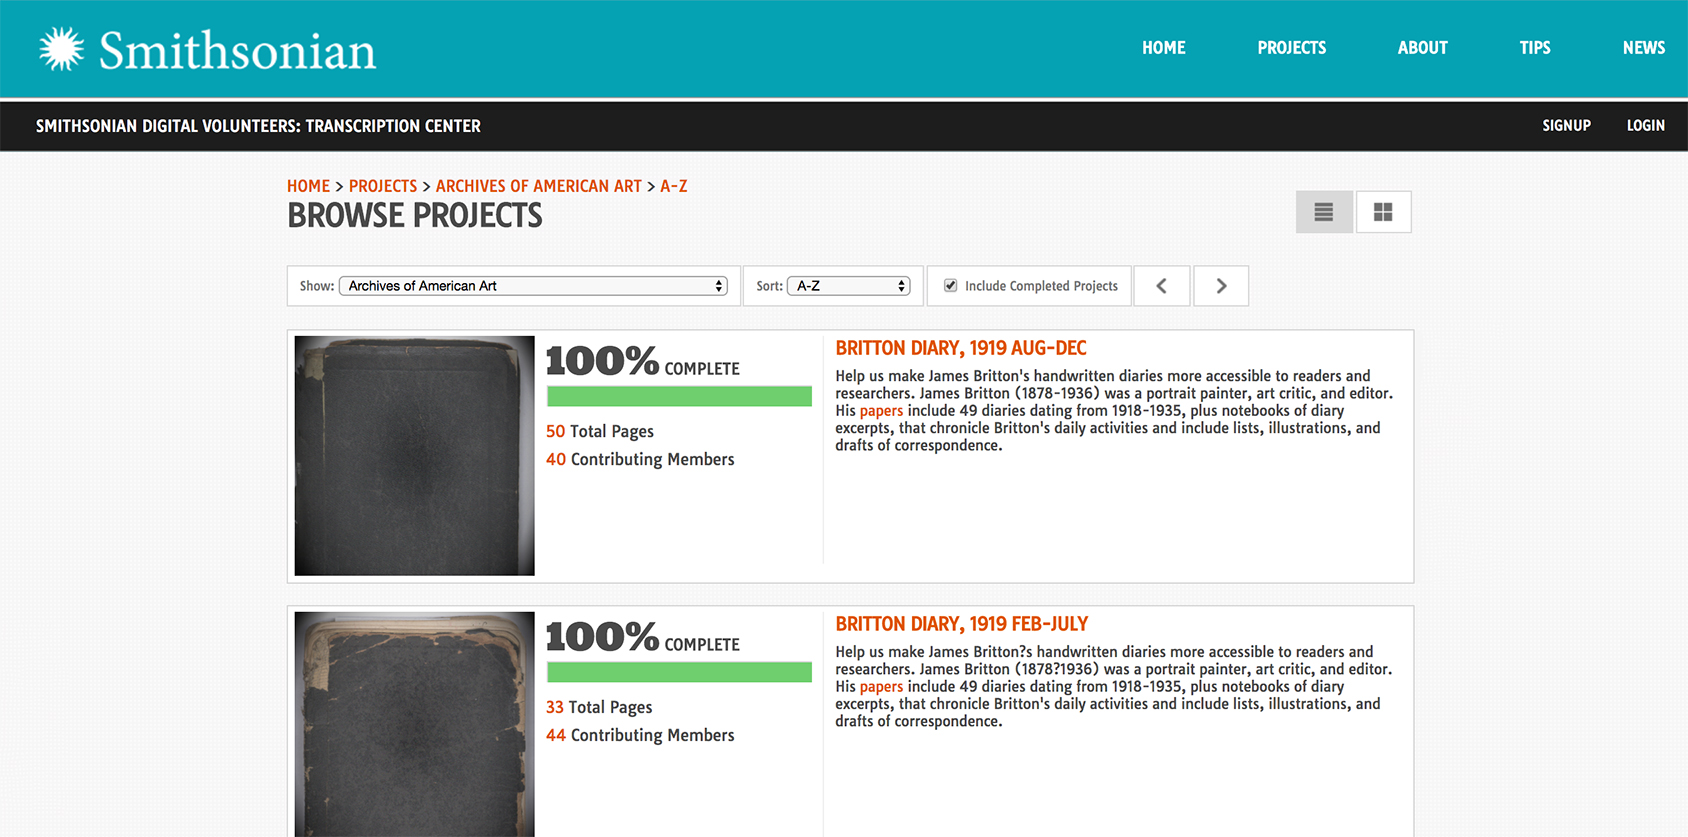Open NEWS in top navigation
1688x837 pixels.
click(1644, 48)
